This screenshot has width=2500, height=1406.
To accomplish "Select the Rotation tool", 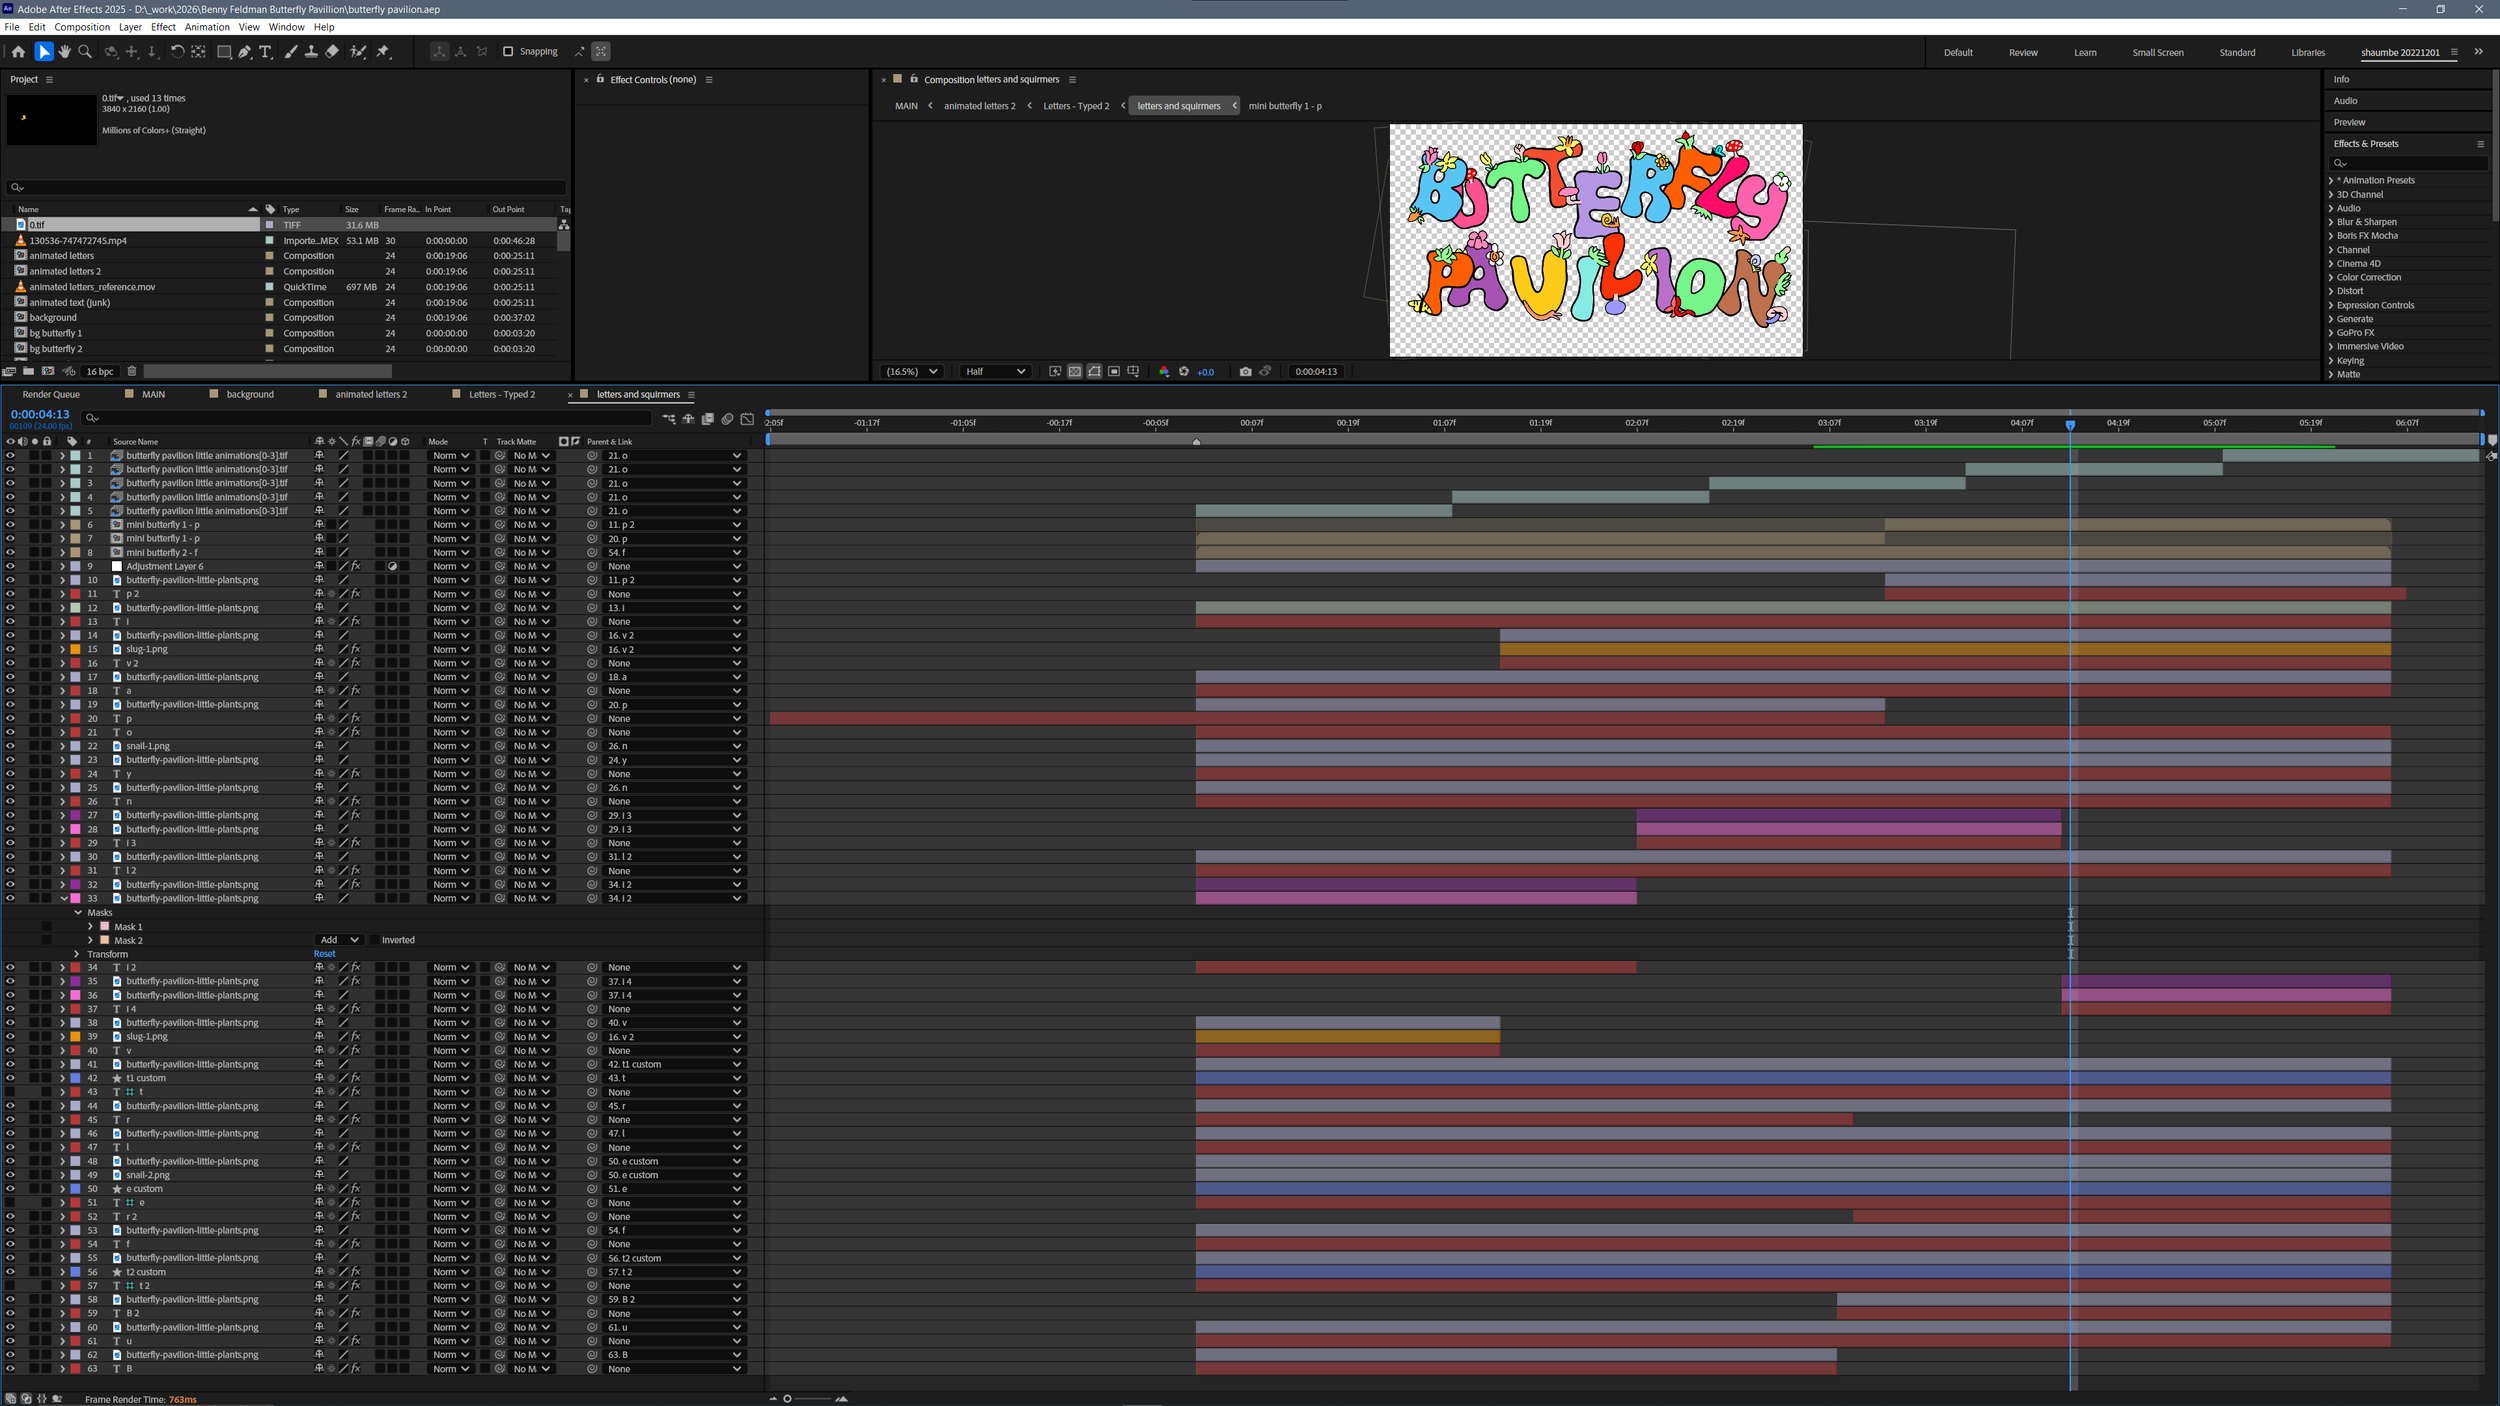I will pos(177,52).
